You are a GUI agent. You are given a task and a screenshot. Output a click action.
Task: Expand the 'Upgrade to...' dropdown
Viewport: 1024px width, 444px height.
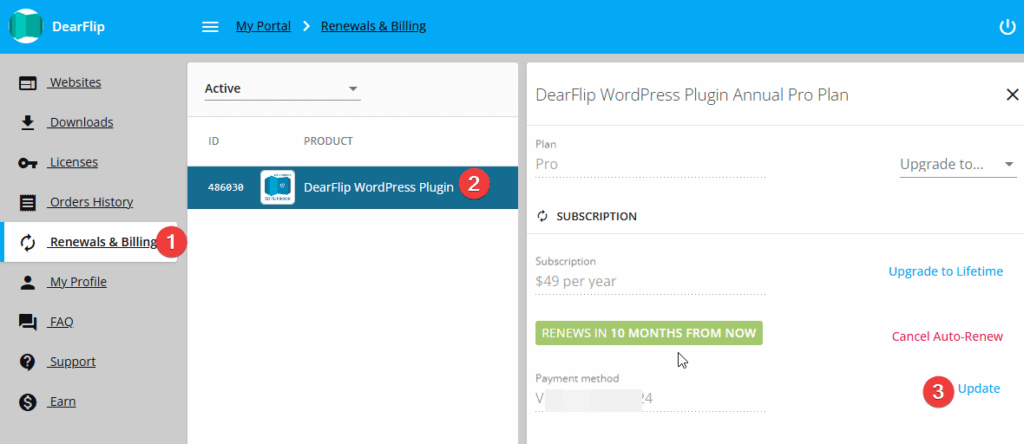pyautogui.click(x=957, y=164)
